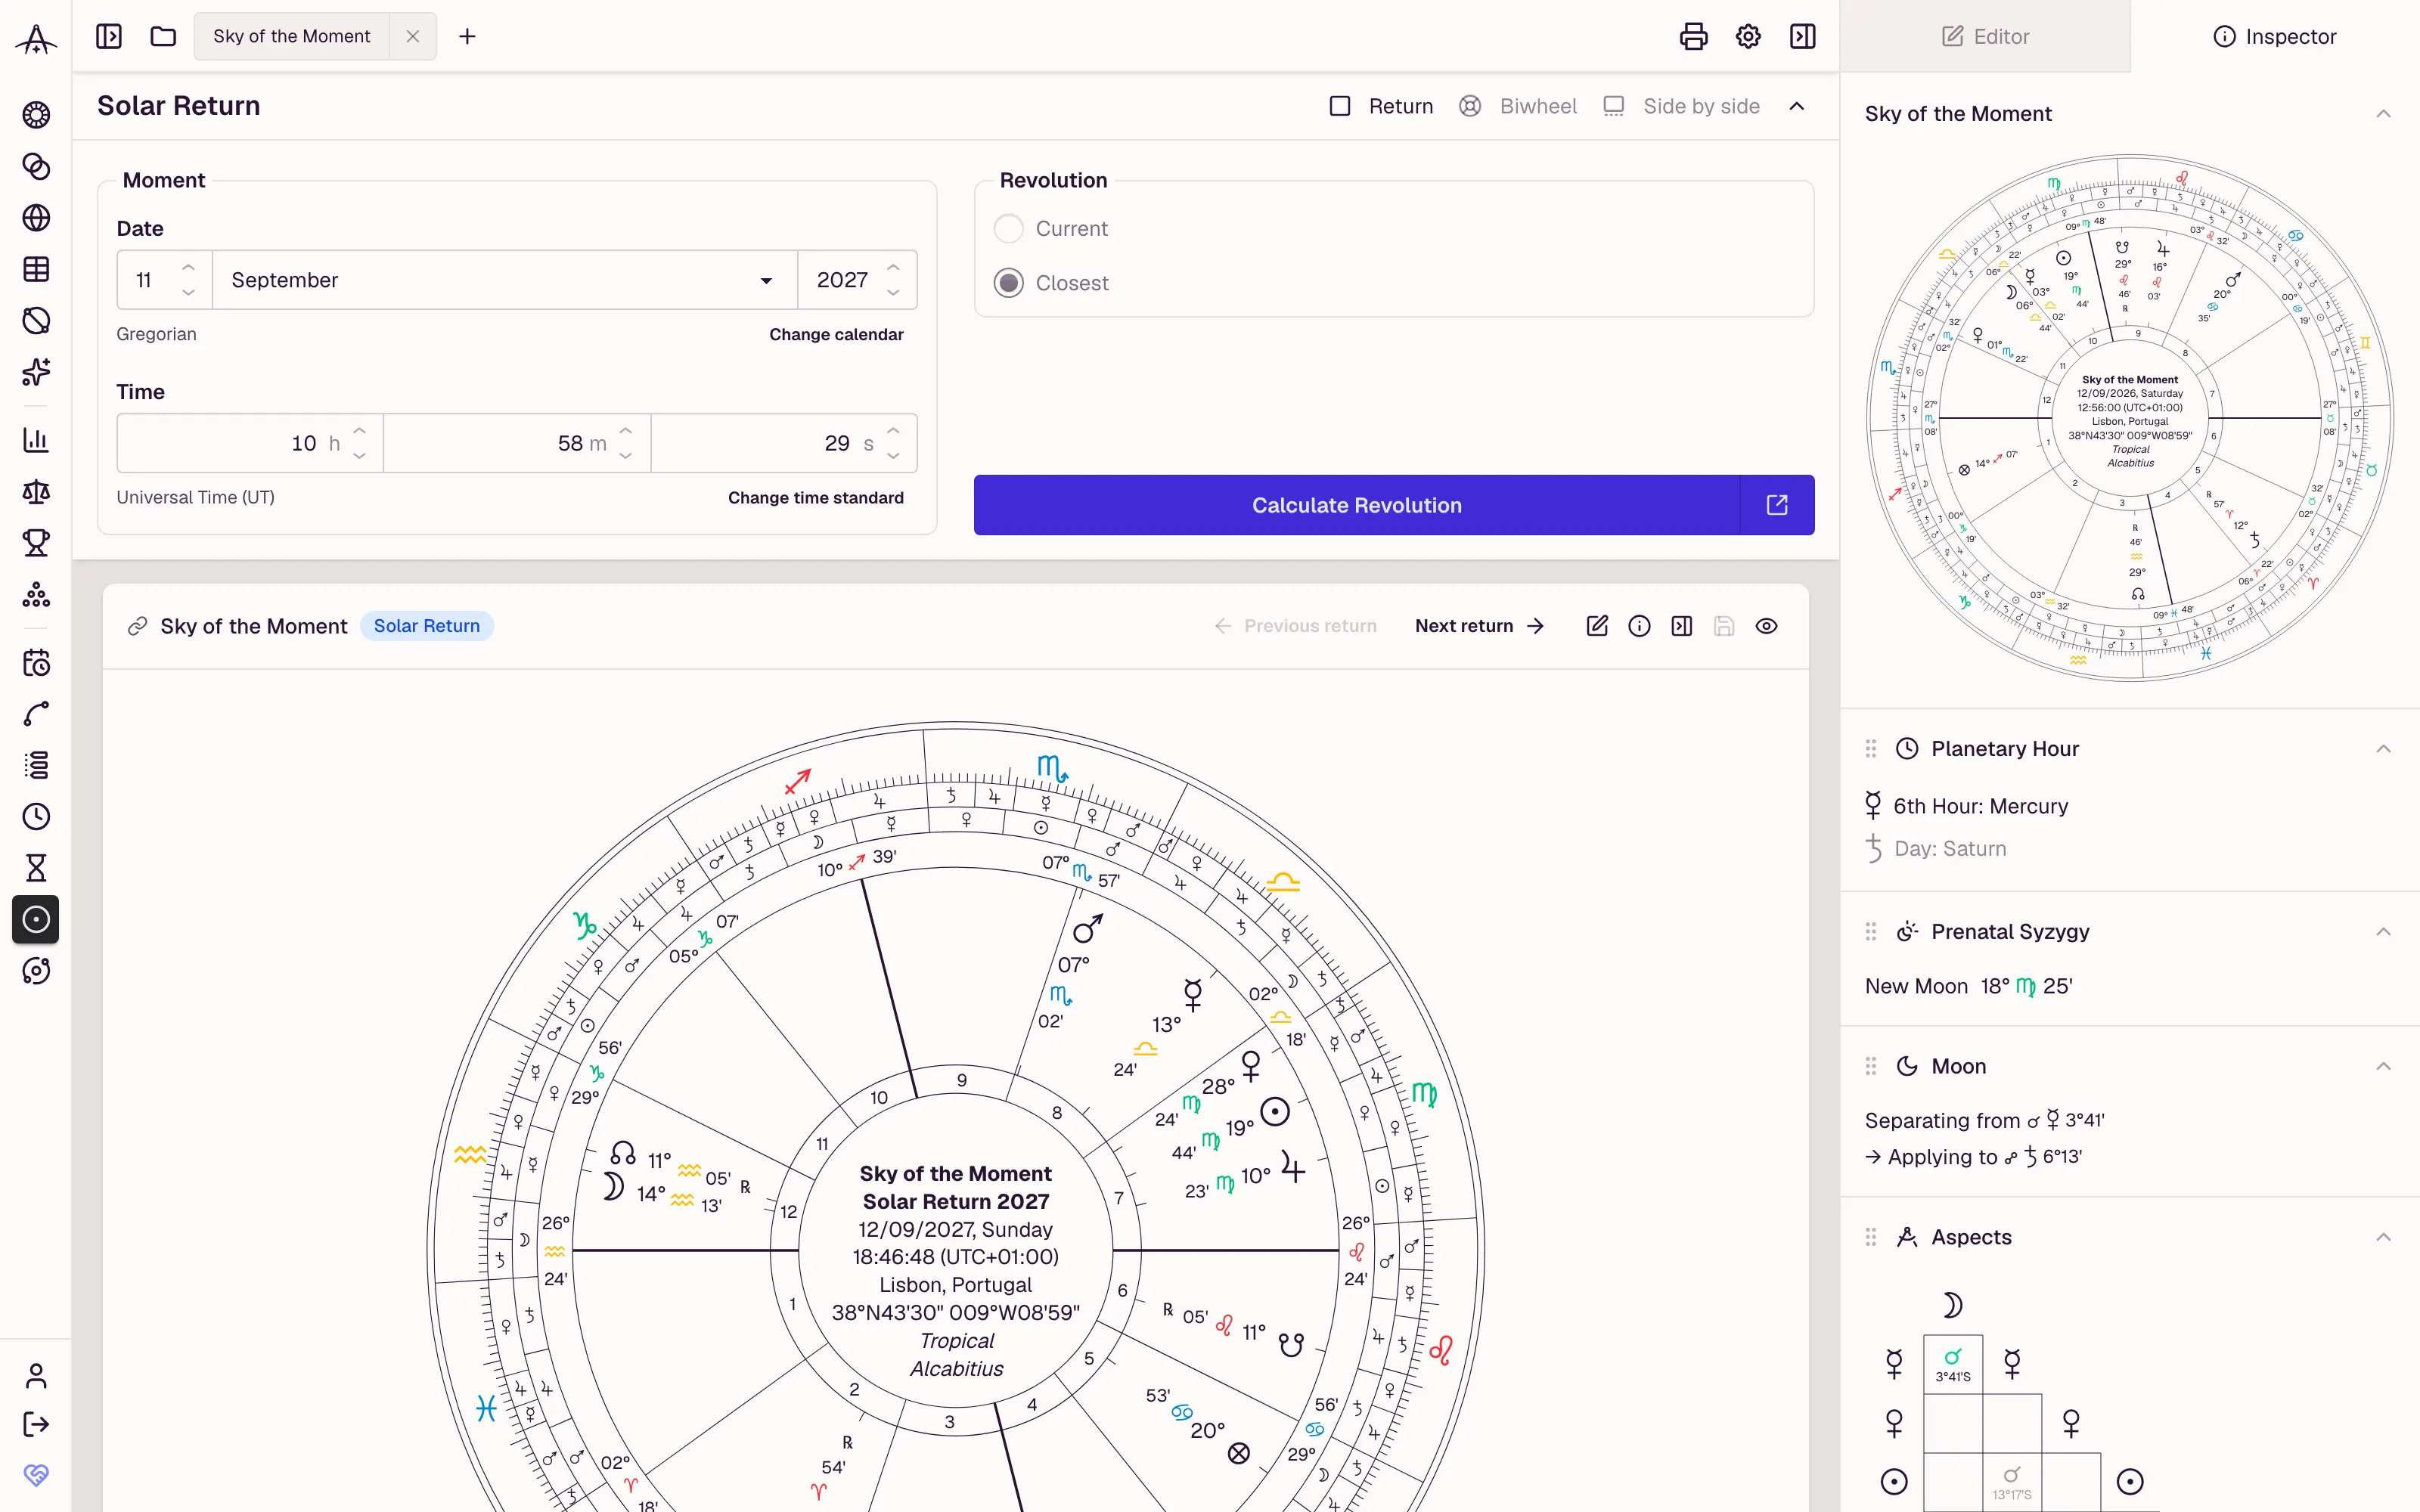Open the month dropdown showing September

point(504,280)
